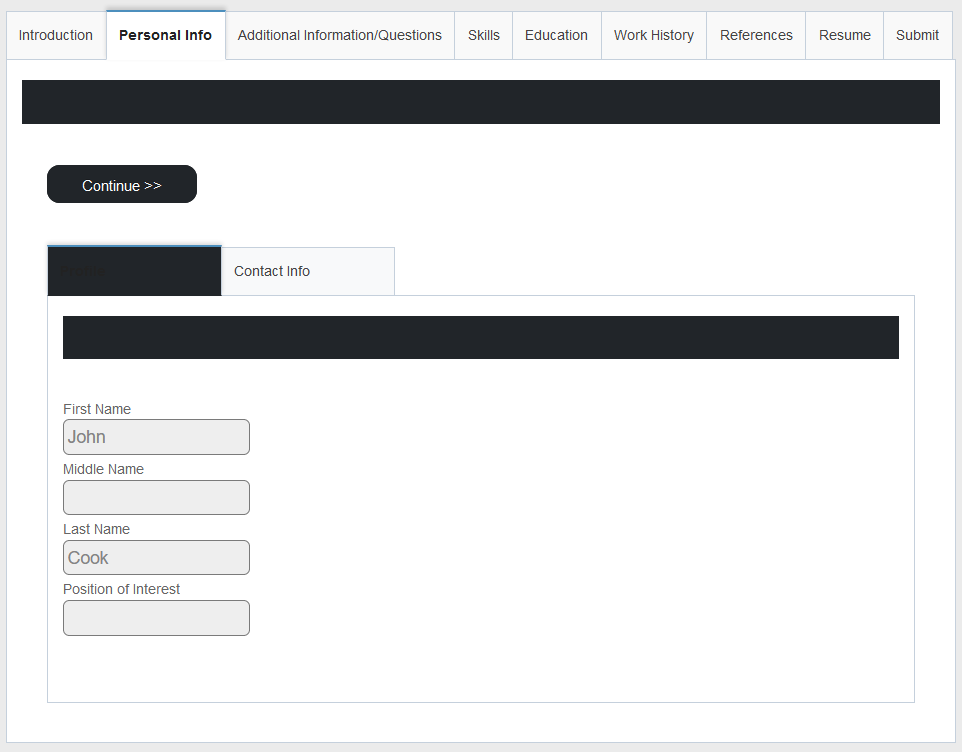962x752 pixels.
Task: Go to the Submit tab
Action: click(x=917, y=36)
